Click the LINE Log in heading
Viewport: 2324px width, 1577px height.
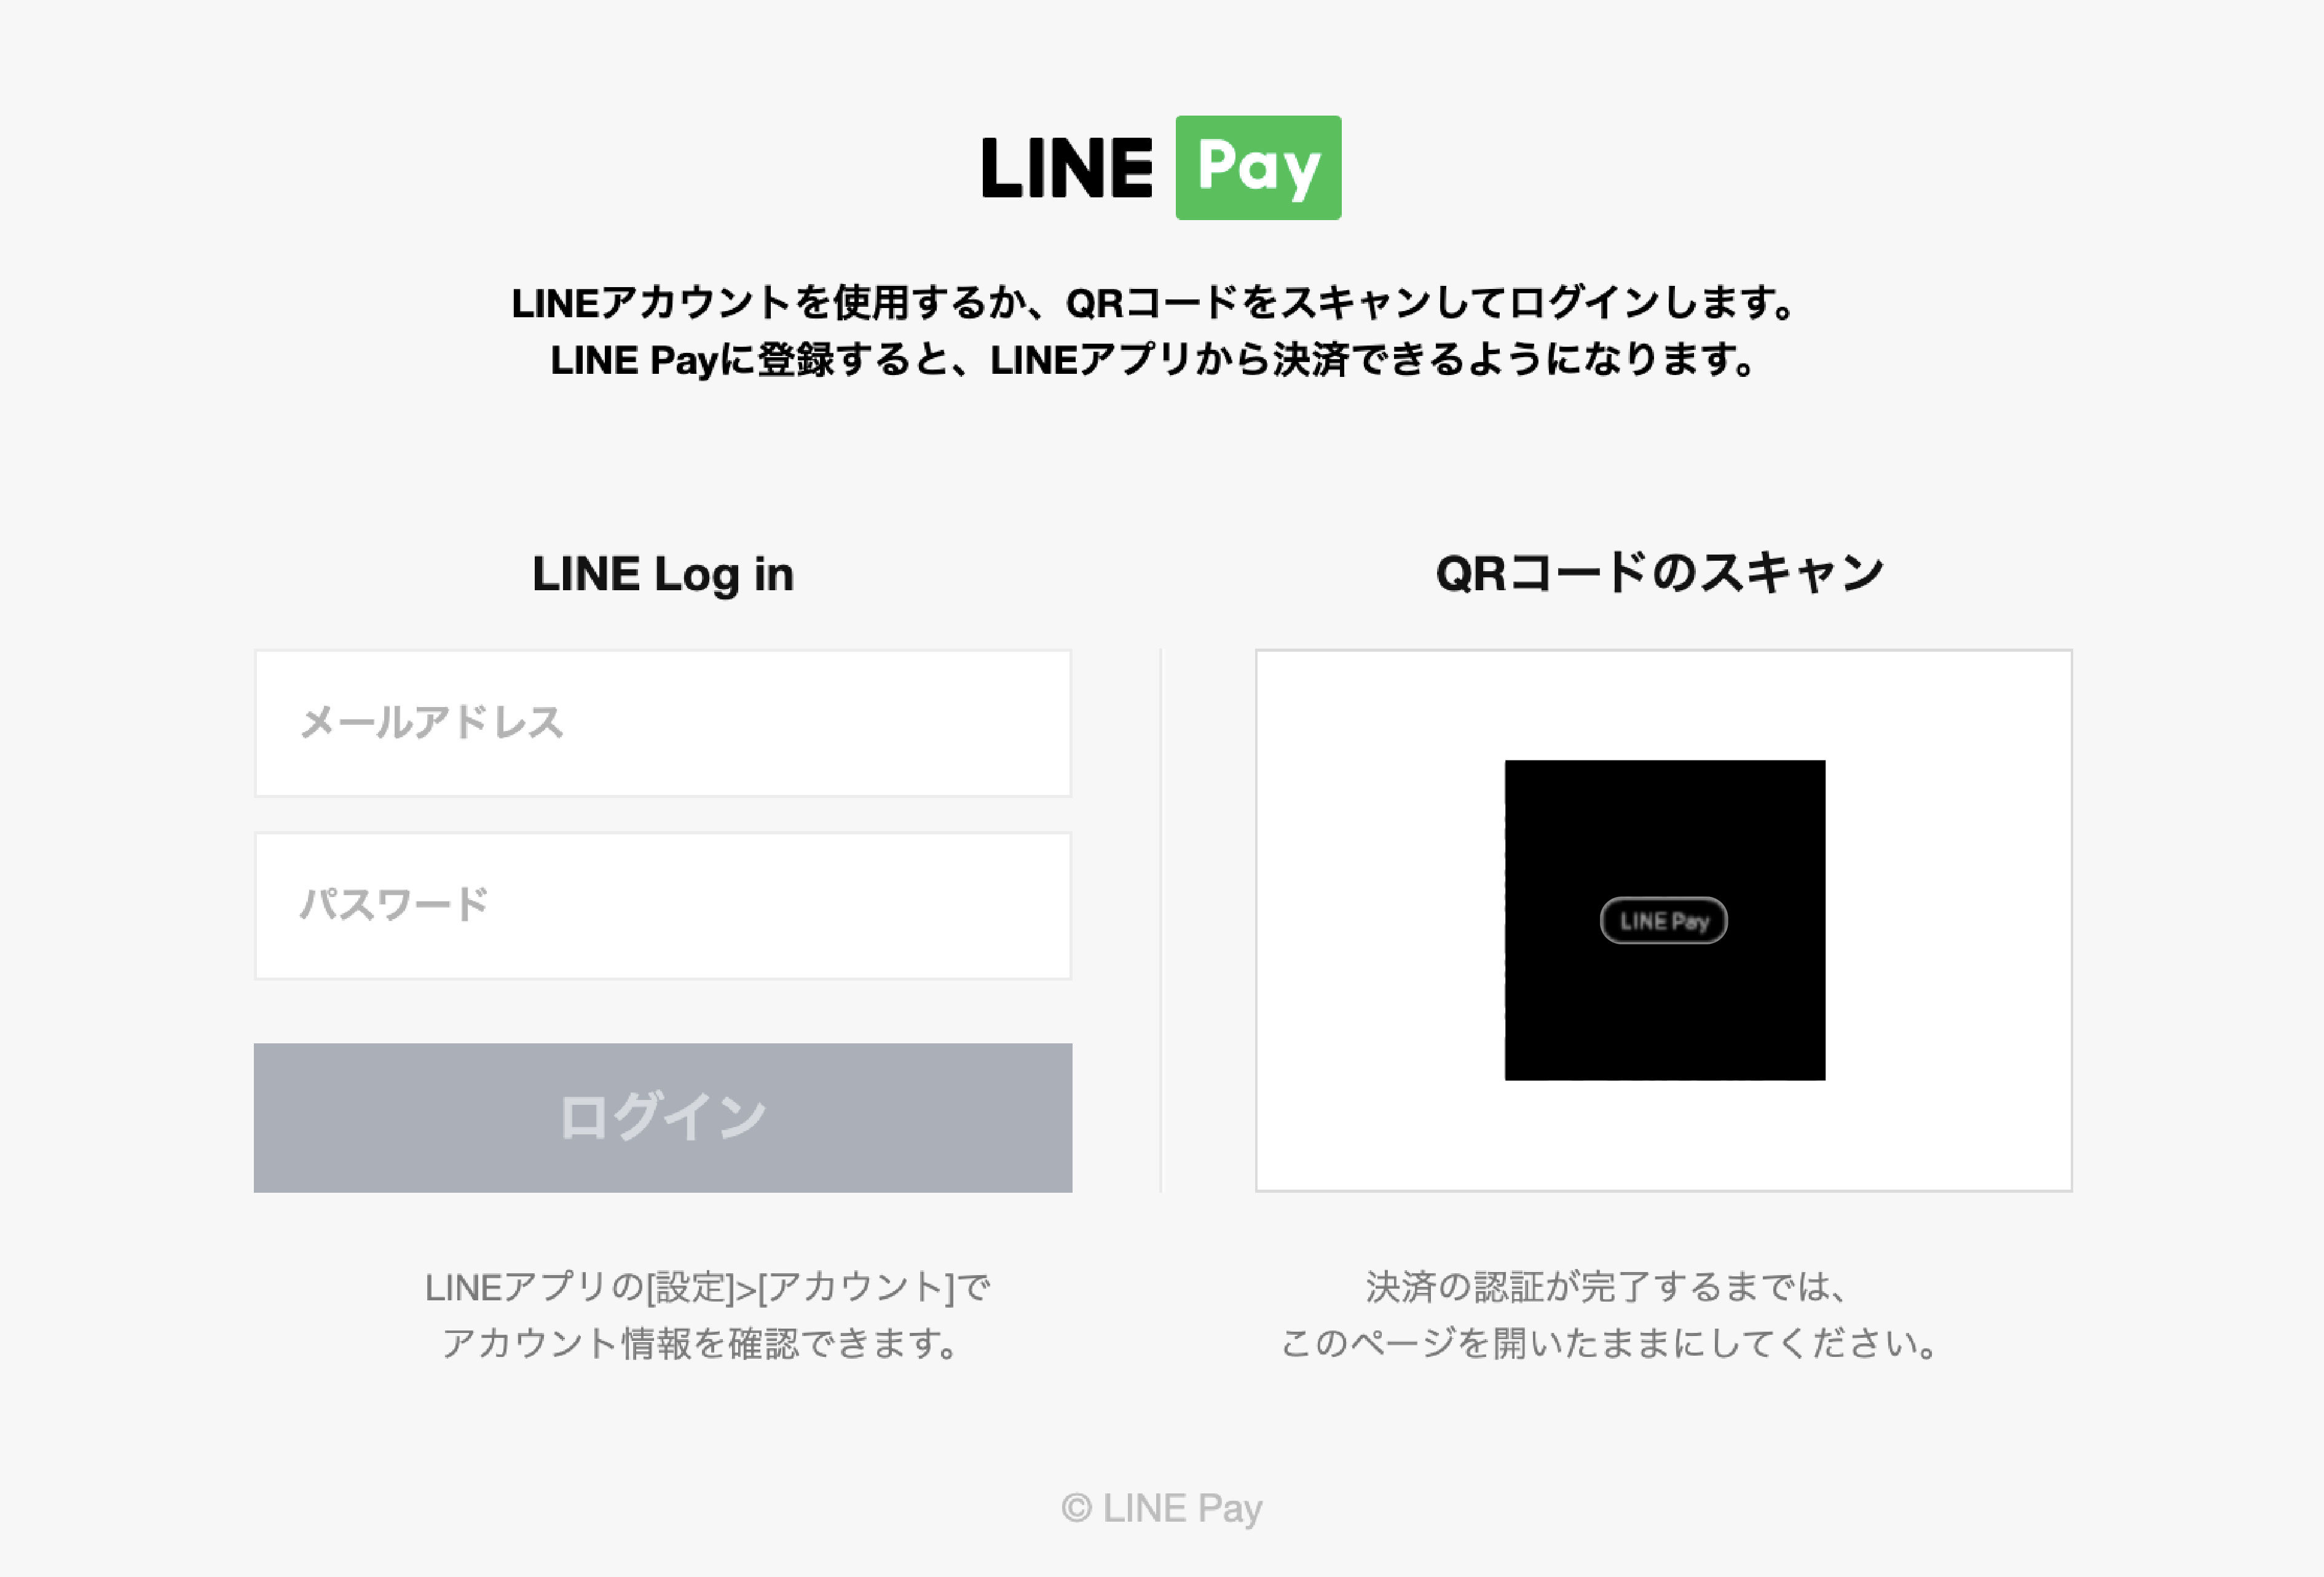(663, 574)
